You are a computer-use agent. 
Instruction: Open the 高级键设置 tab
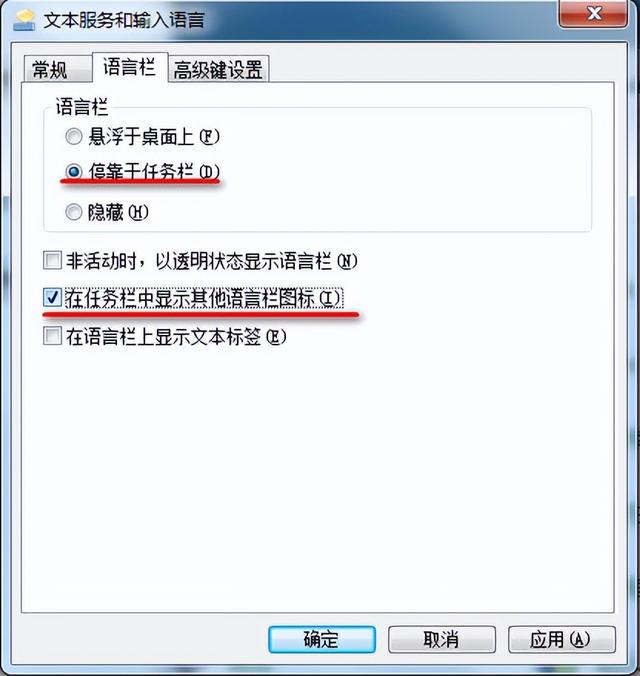(218, 69)
